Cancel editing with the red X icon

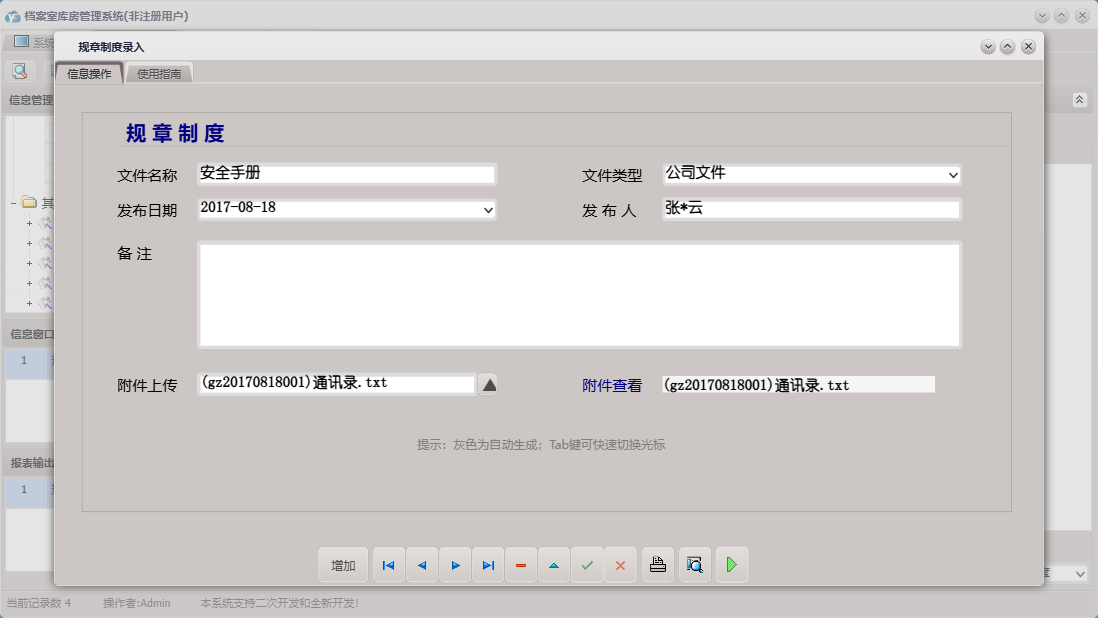[621, 565]
